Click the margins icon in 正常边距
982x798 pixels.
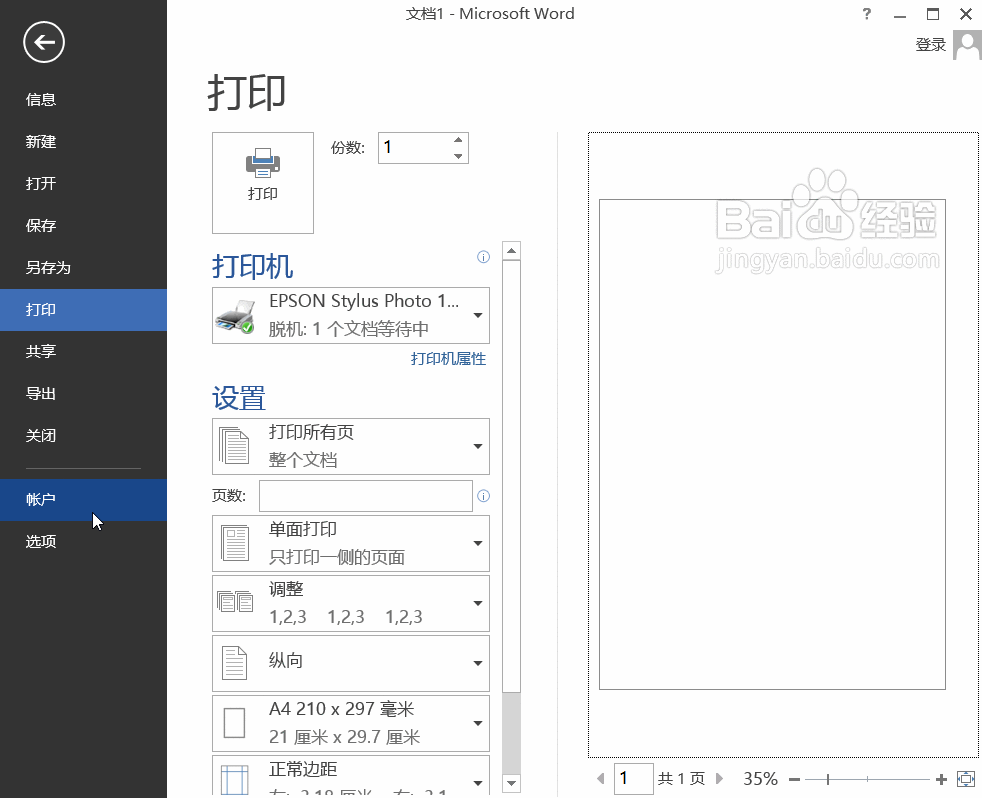coord(235,780)
